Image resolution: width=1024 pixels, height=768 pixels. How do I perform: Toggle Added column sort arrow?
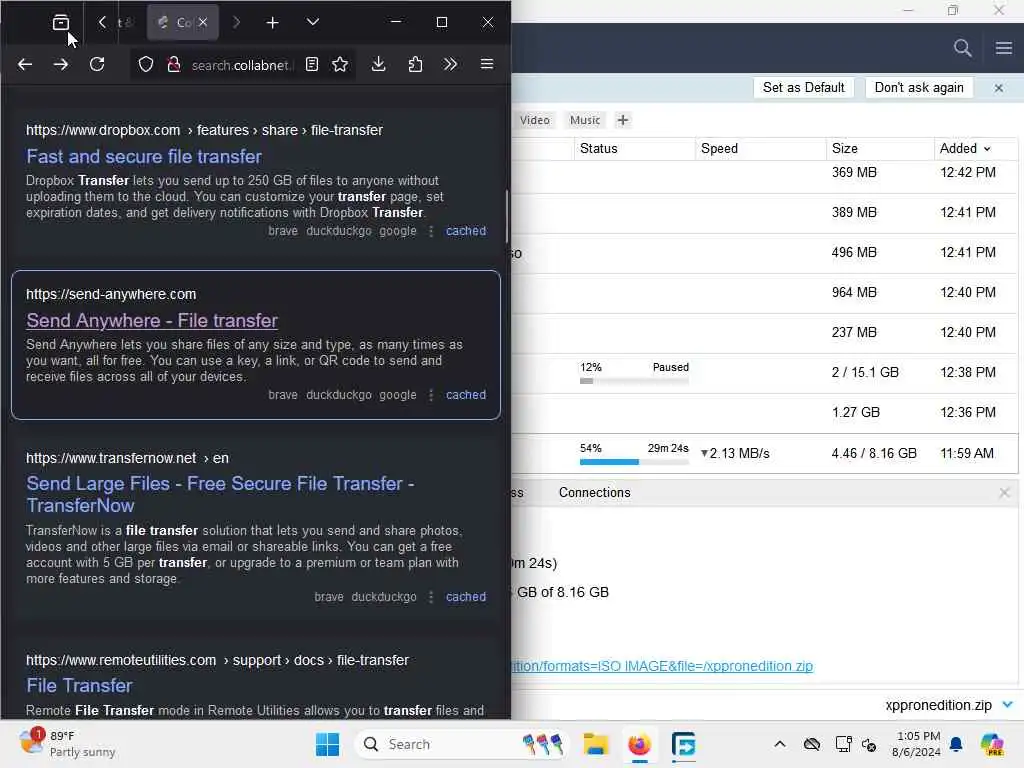point(987,149)
